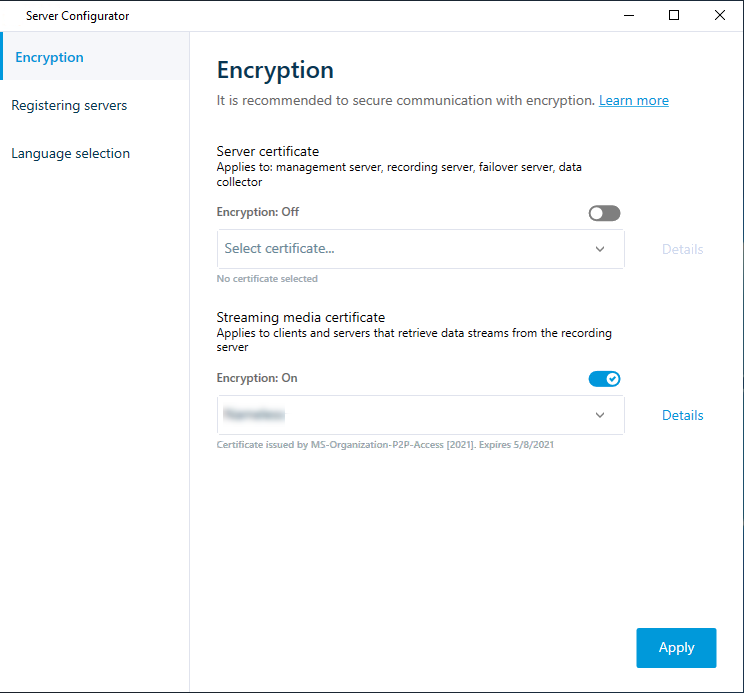The height and width of the screenshot is (693, 744).
Task: Enable the Server certificate encryption toggle
Action: point(604,213)
